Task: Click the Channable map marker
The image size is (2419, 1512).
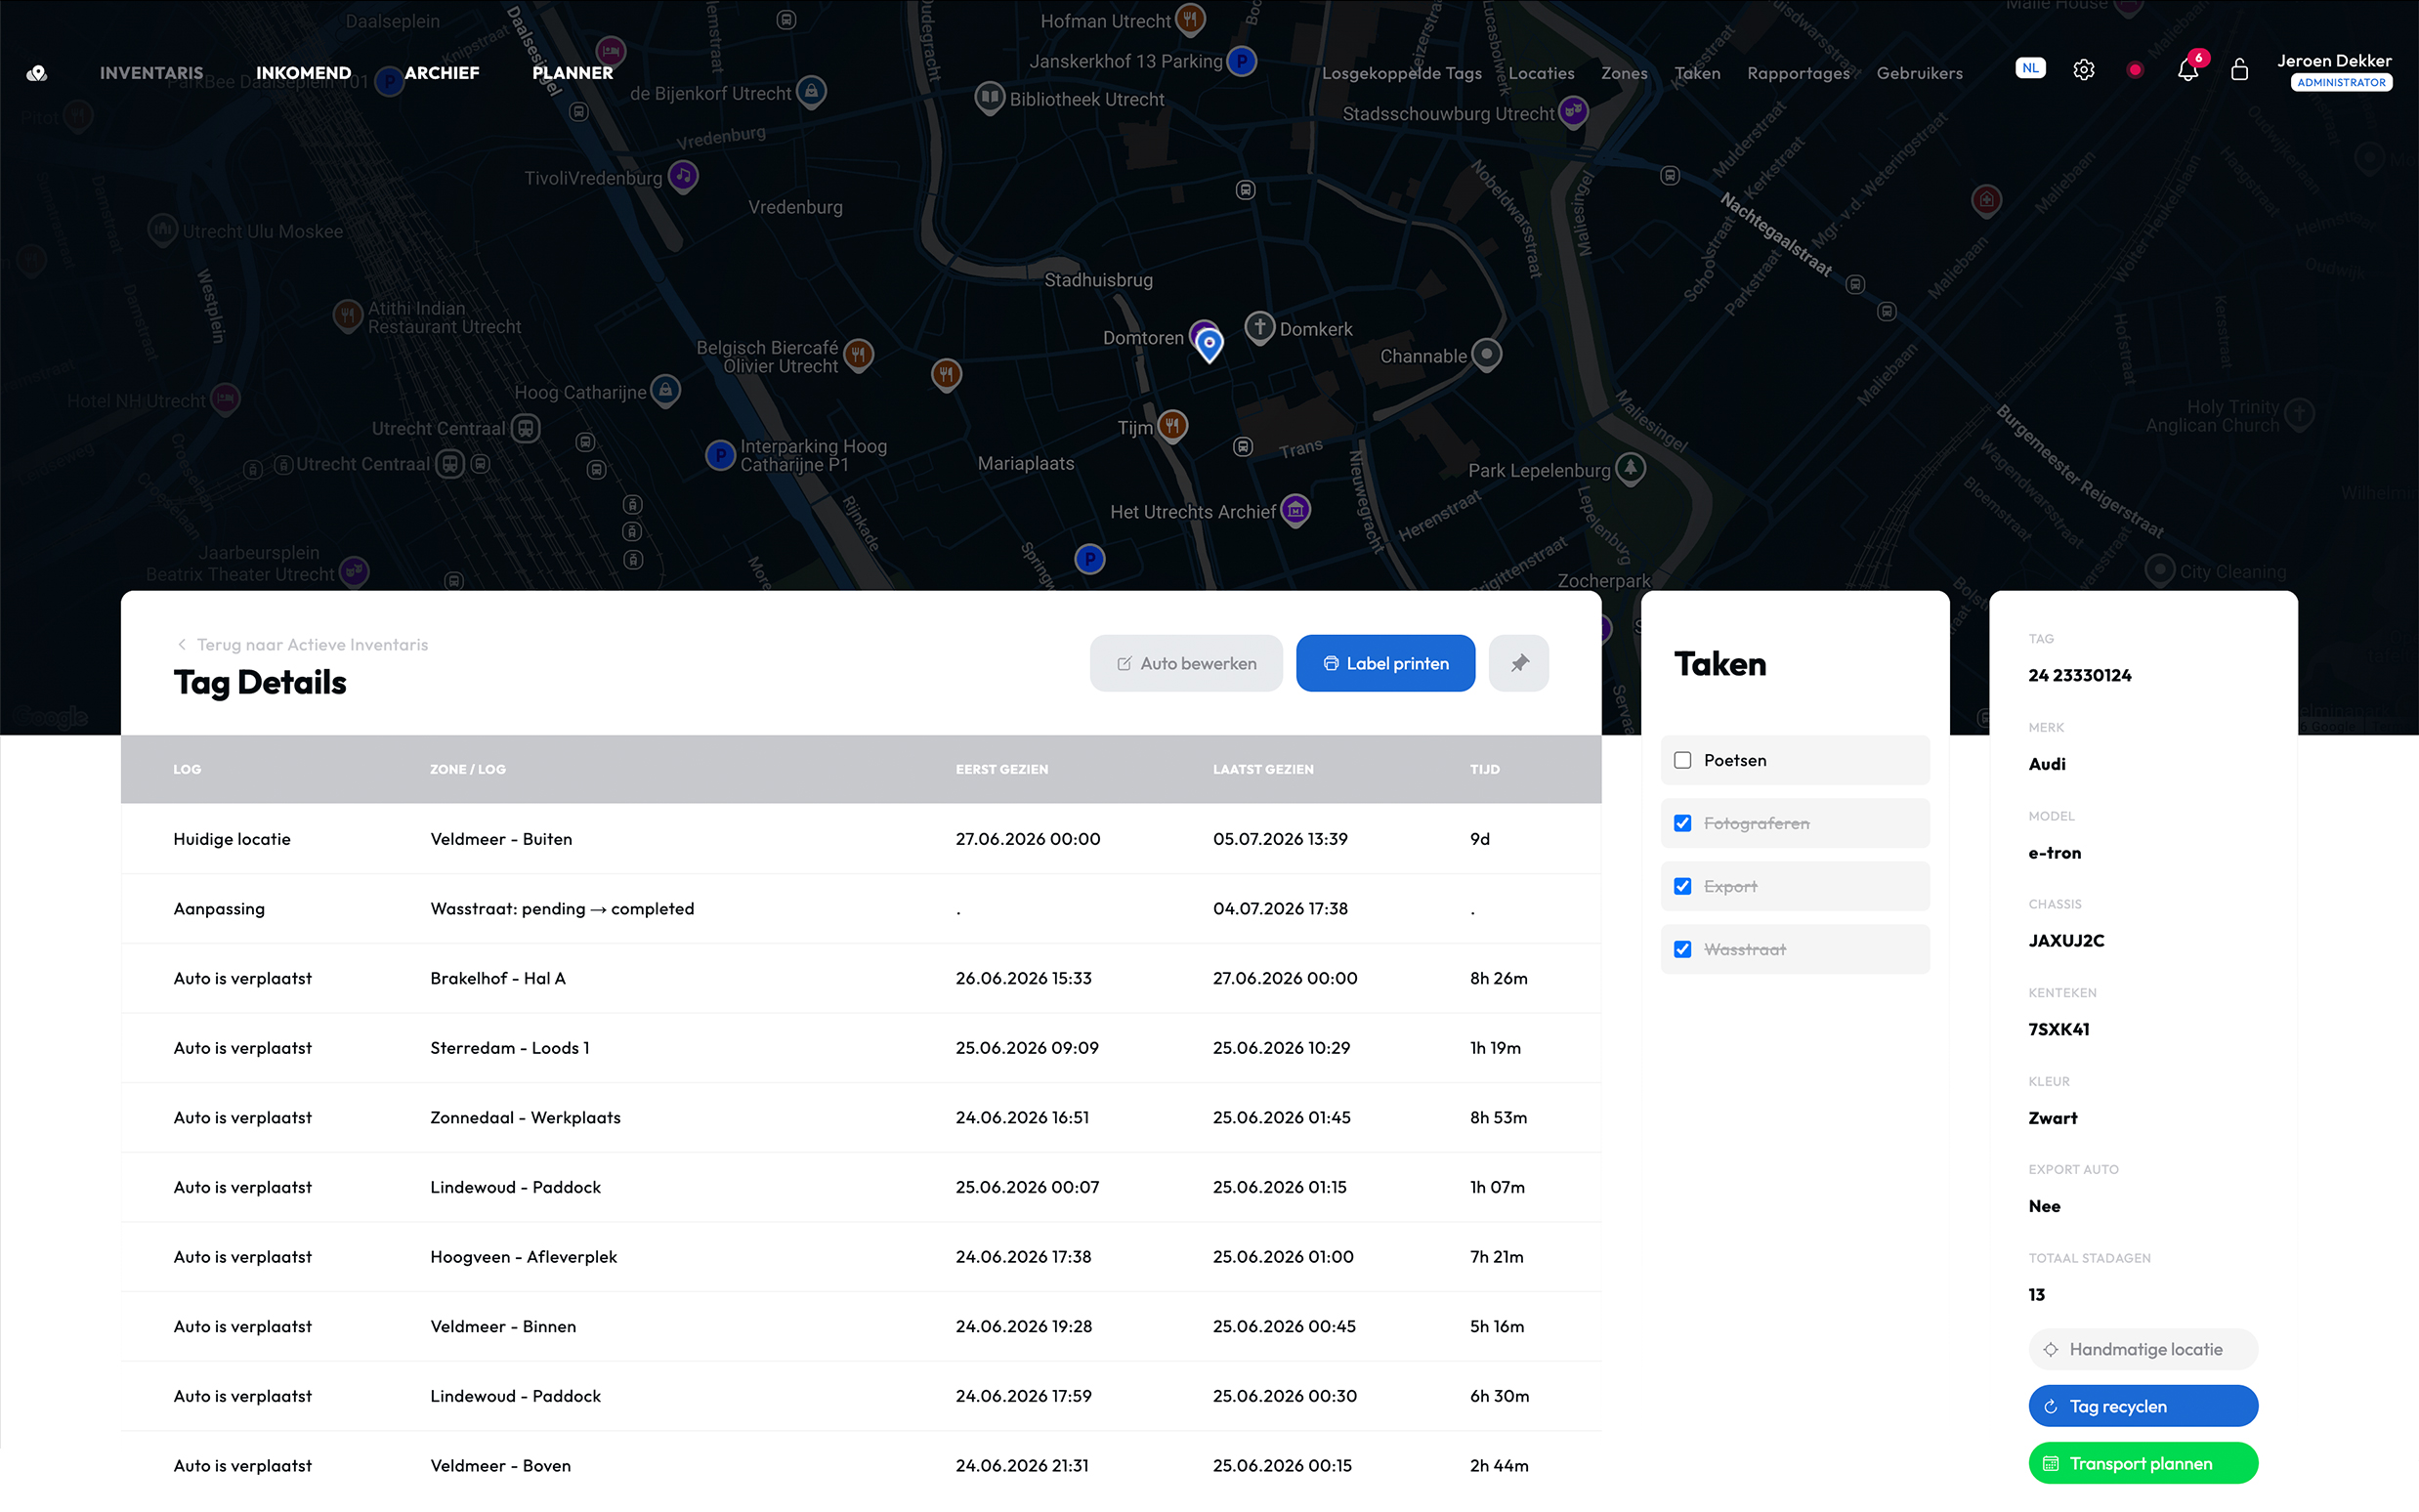Action: pyautogui.click(x=1486, y=354)
